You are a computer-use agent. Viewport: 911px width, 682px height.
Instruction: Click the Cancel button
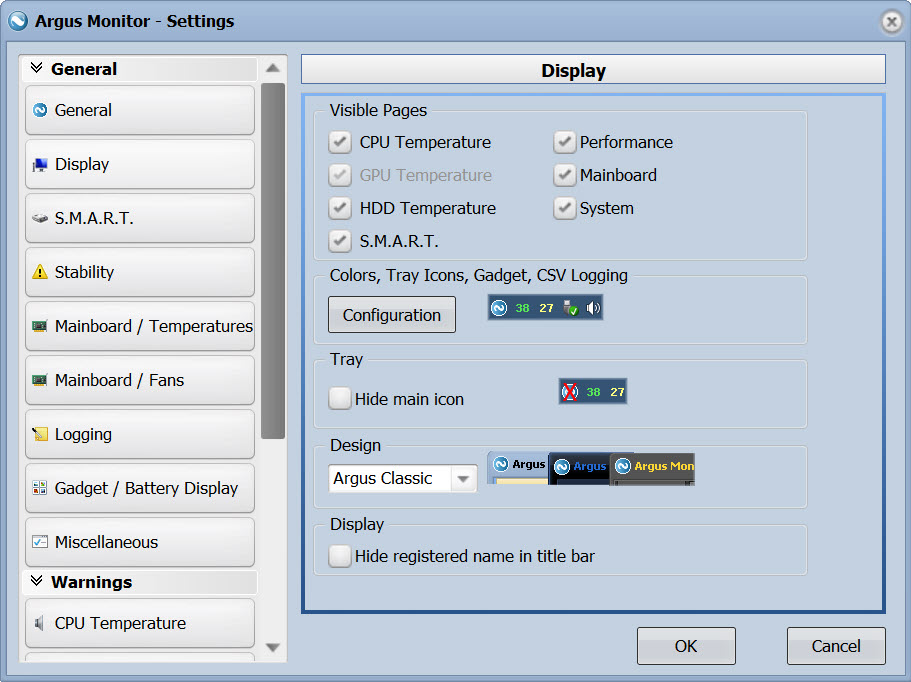pos(836,646)
